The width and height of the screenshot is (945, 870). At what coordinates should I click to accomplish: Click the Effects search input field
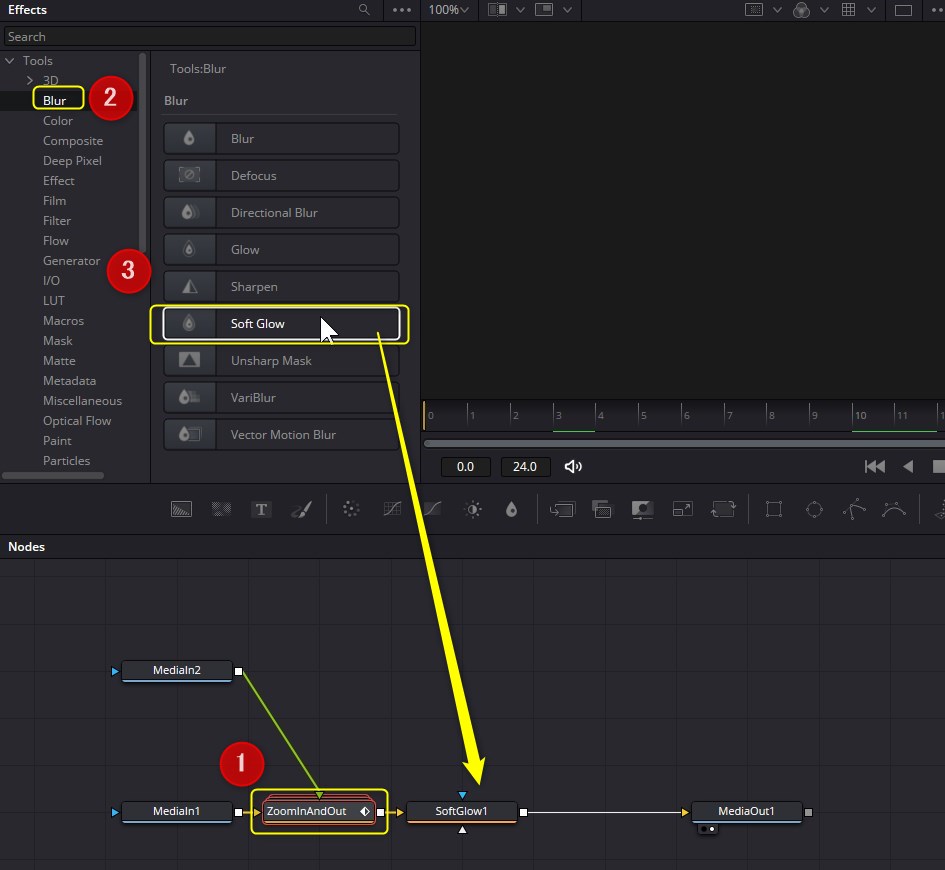click(x=210, y=37)
